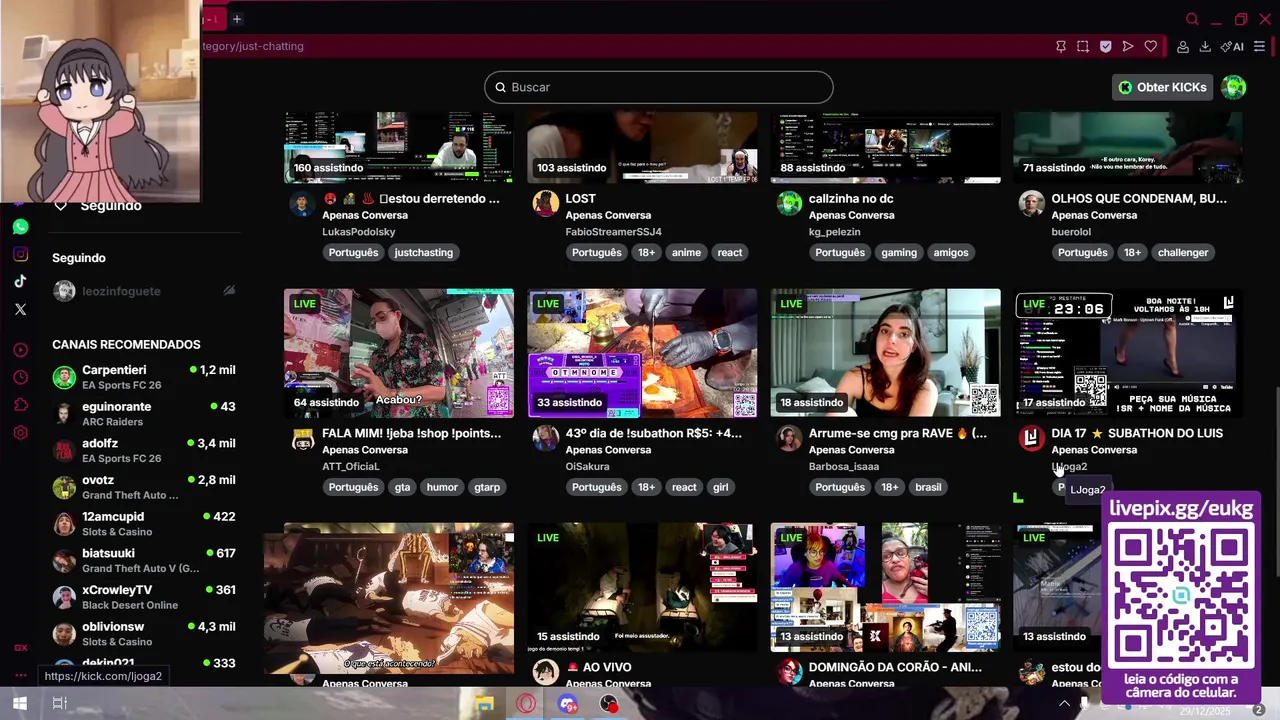The height and width of the screenshot is (720, 1280).
Task: Toggle the ad blocker shield icon
Action: click(x=1106, y=46)
